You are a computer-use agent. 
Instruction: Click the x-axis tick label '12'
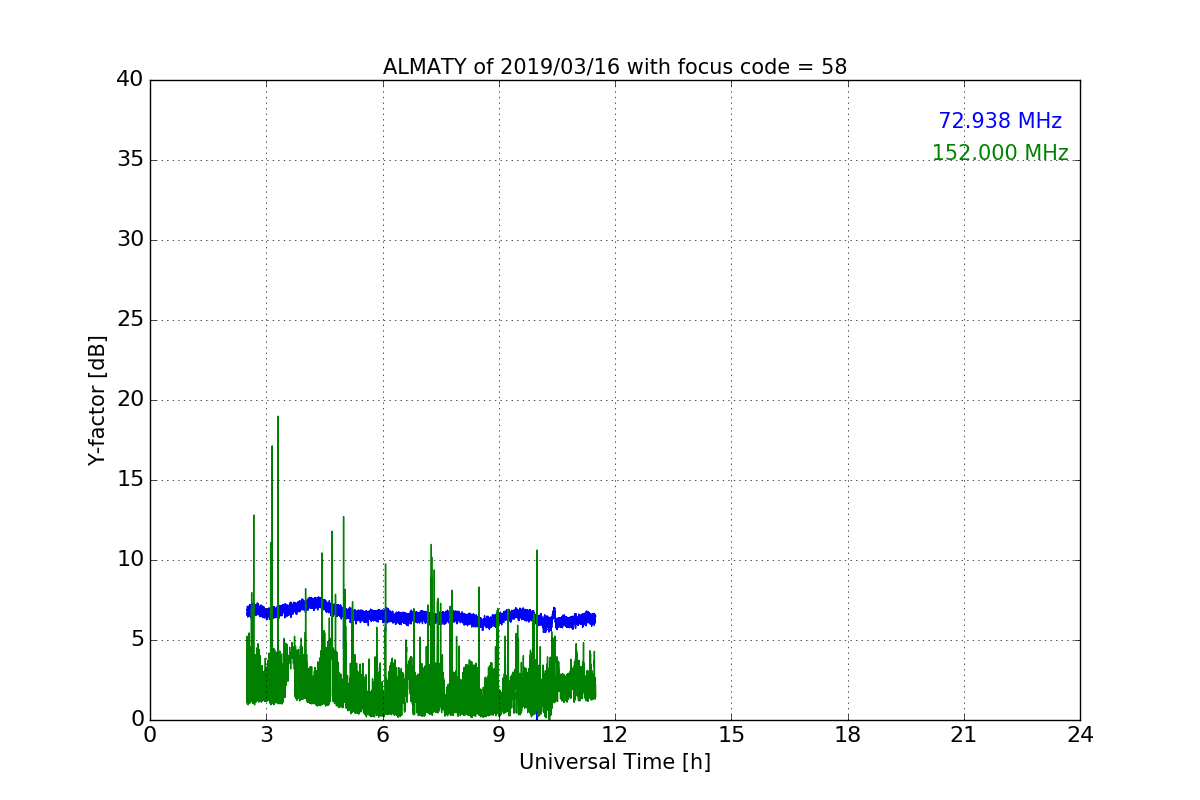615,735
